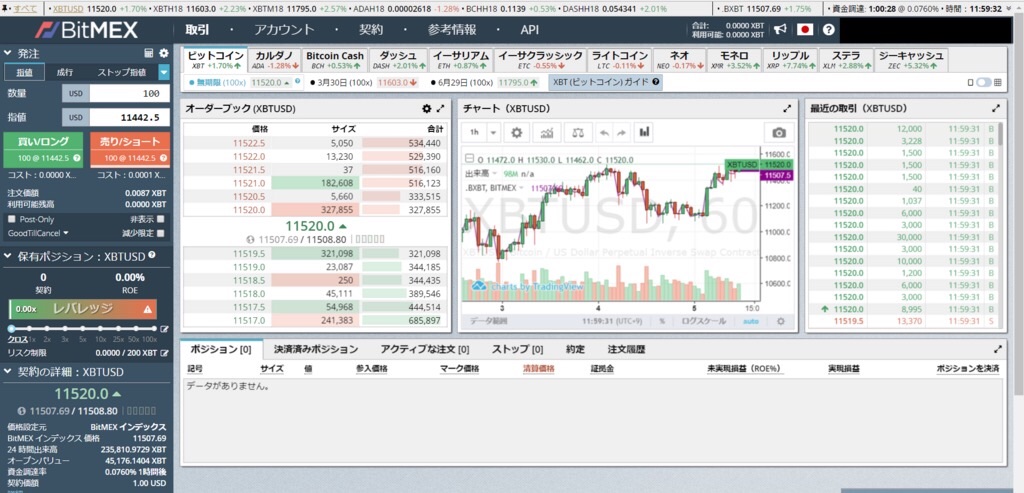This screenshot has width=1024, height=493.
Task: Collapse the 保有ポジション section
Action: (7, 255)
